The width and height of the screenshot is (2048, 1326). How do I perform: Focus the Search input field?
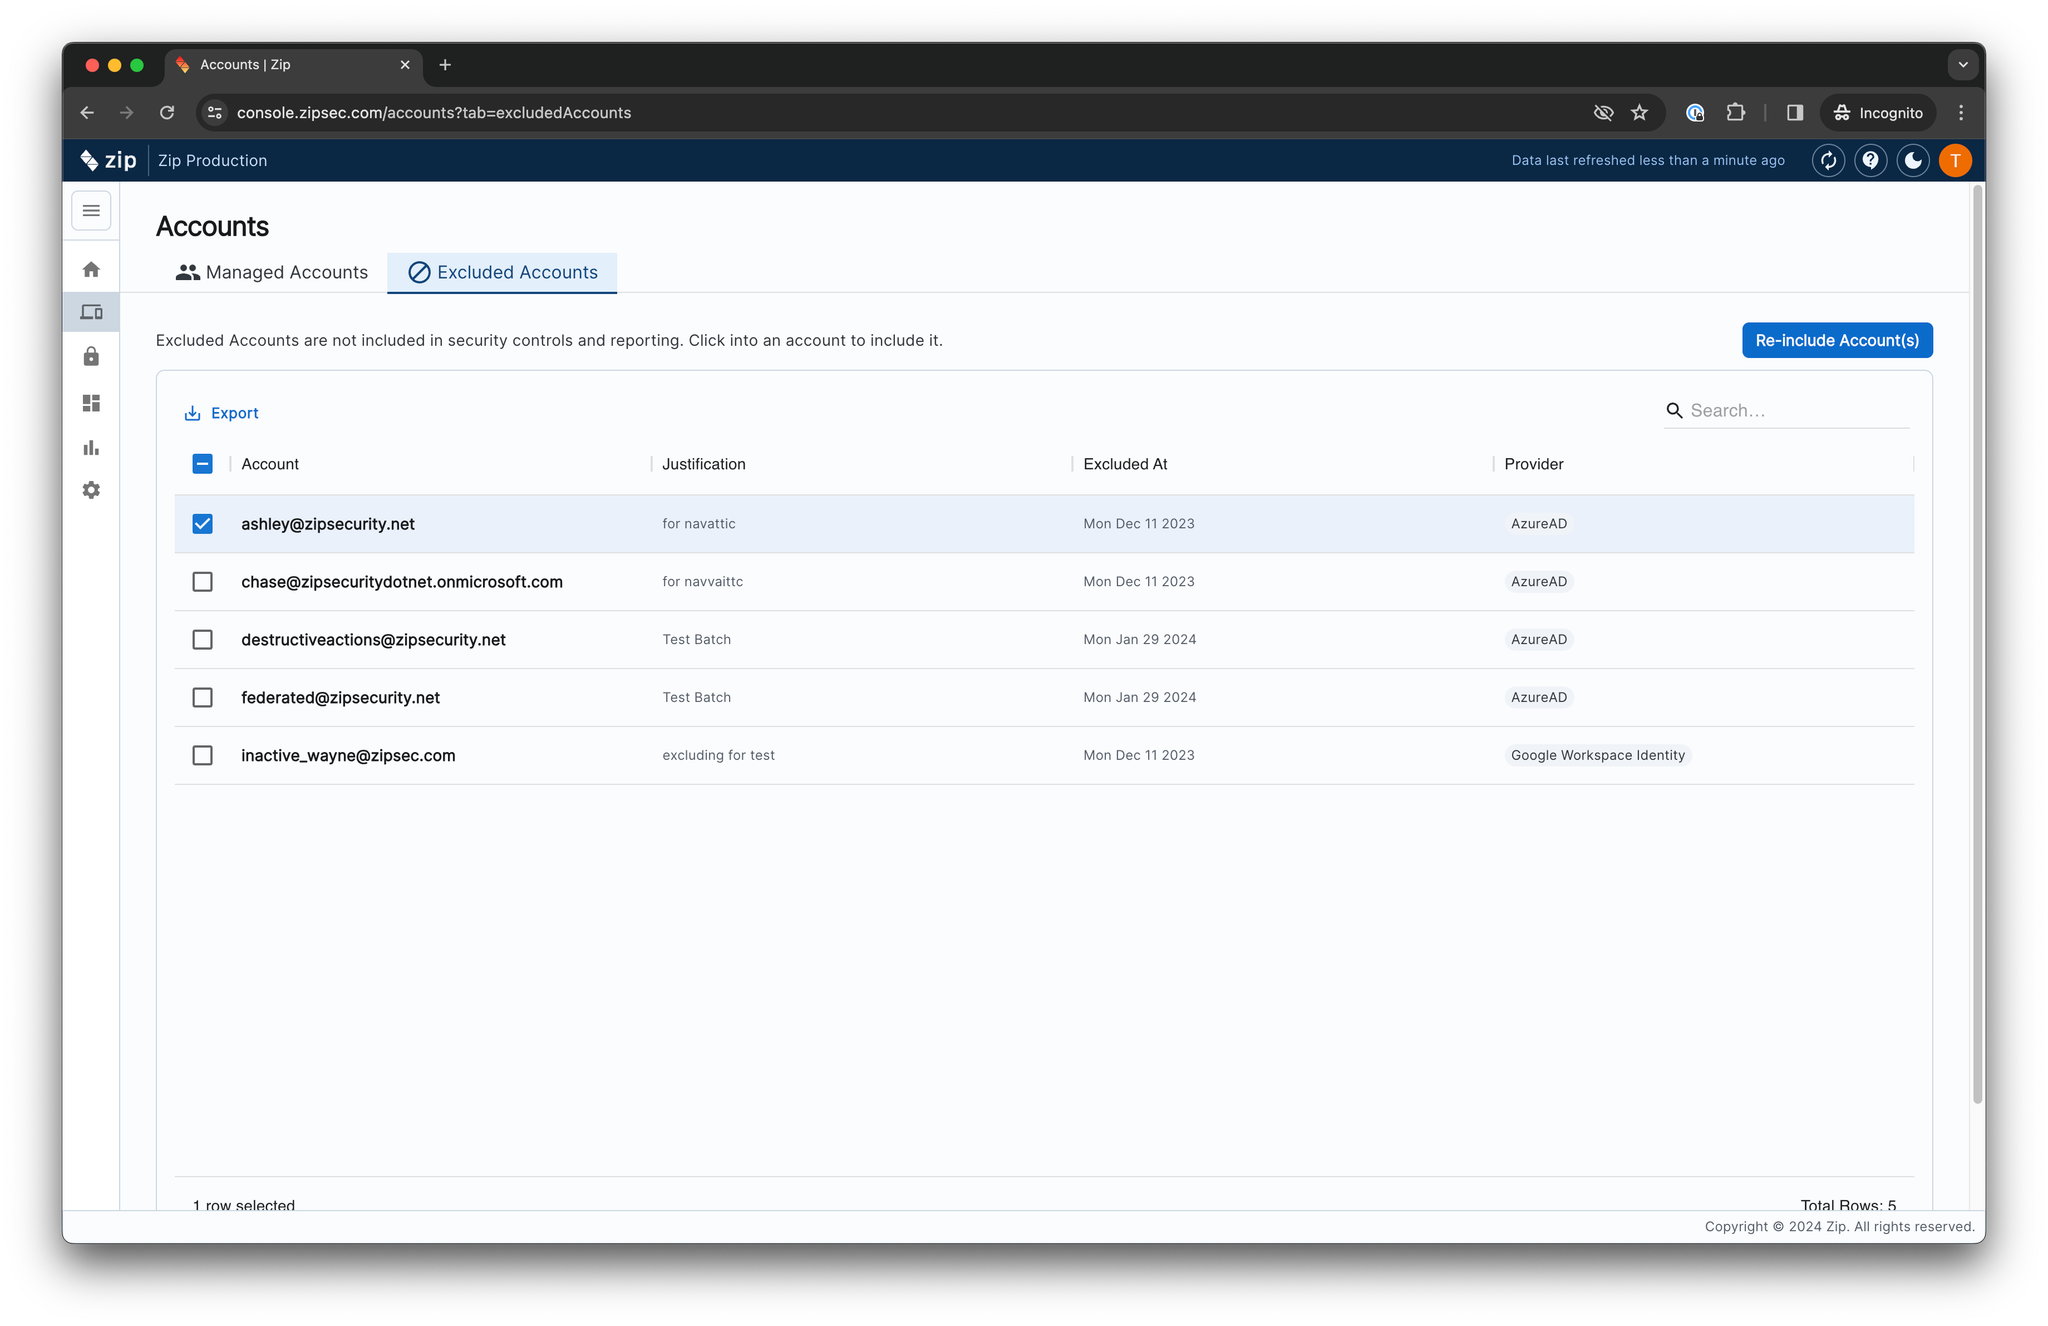[x=1796, y=410]
